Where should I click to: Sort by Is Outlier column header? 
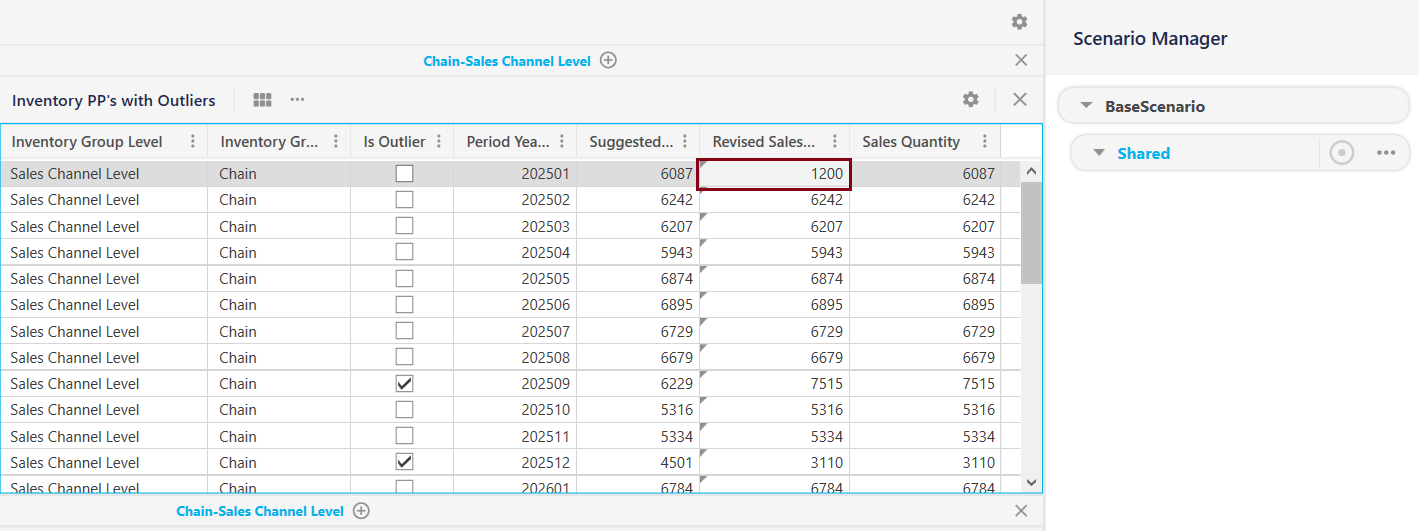pos(394,142)
